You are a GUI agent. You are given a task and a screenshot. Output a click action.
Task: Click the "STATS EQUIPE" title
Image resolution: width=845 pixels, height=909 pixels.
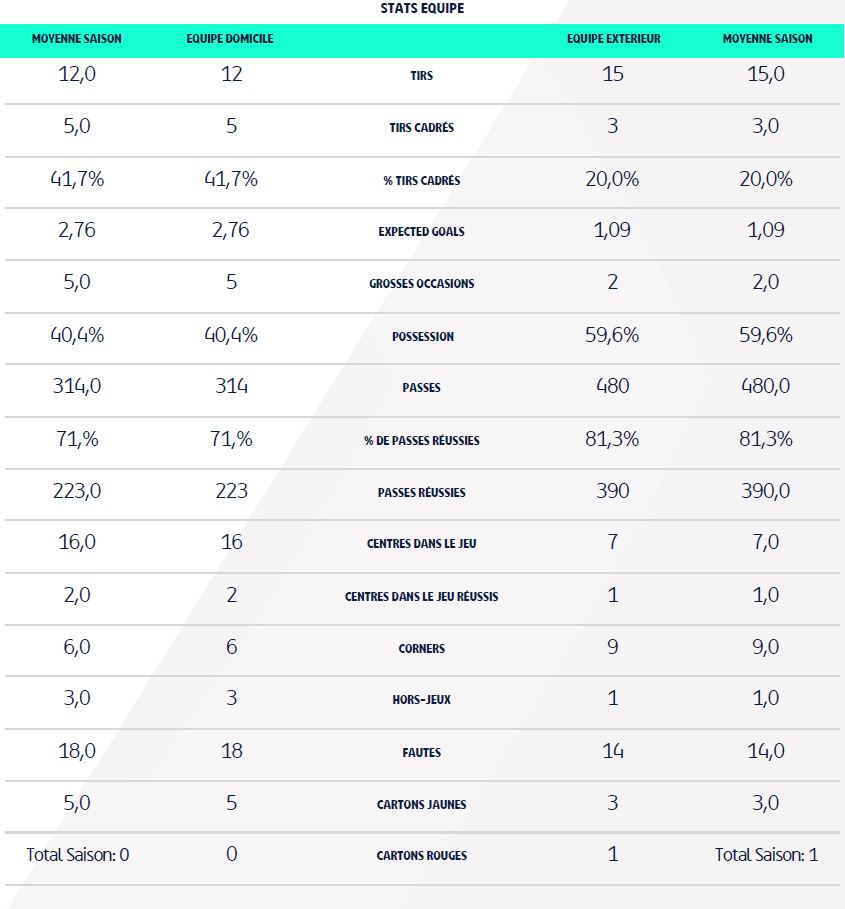click(422, 8)
